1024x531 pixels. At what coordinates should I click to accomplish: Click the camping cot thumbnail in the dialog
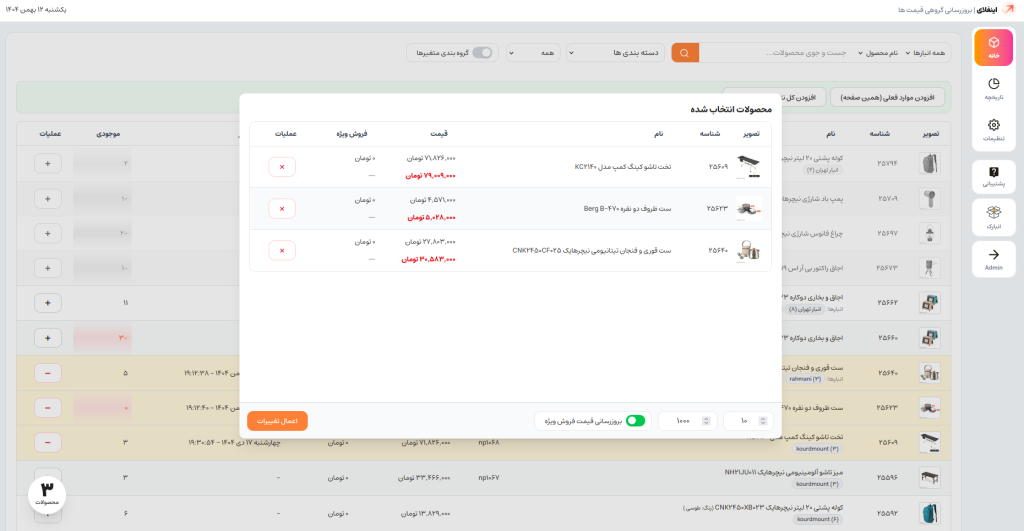coord(748,167)
